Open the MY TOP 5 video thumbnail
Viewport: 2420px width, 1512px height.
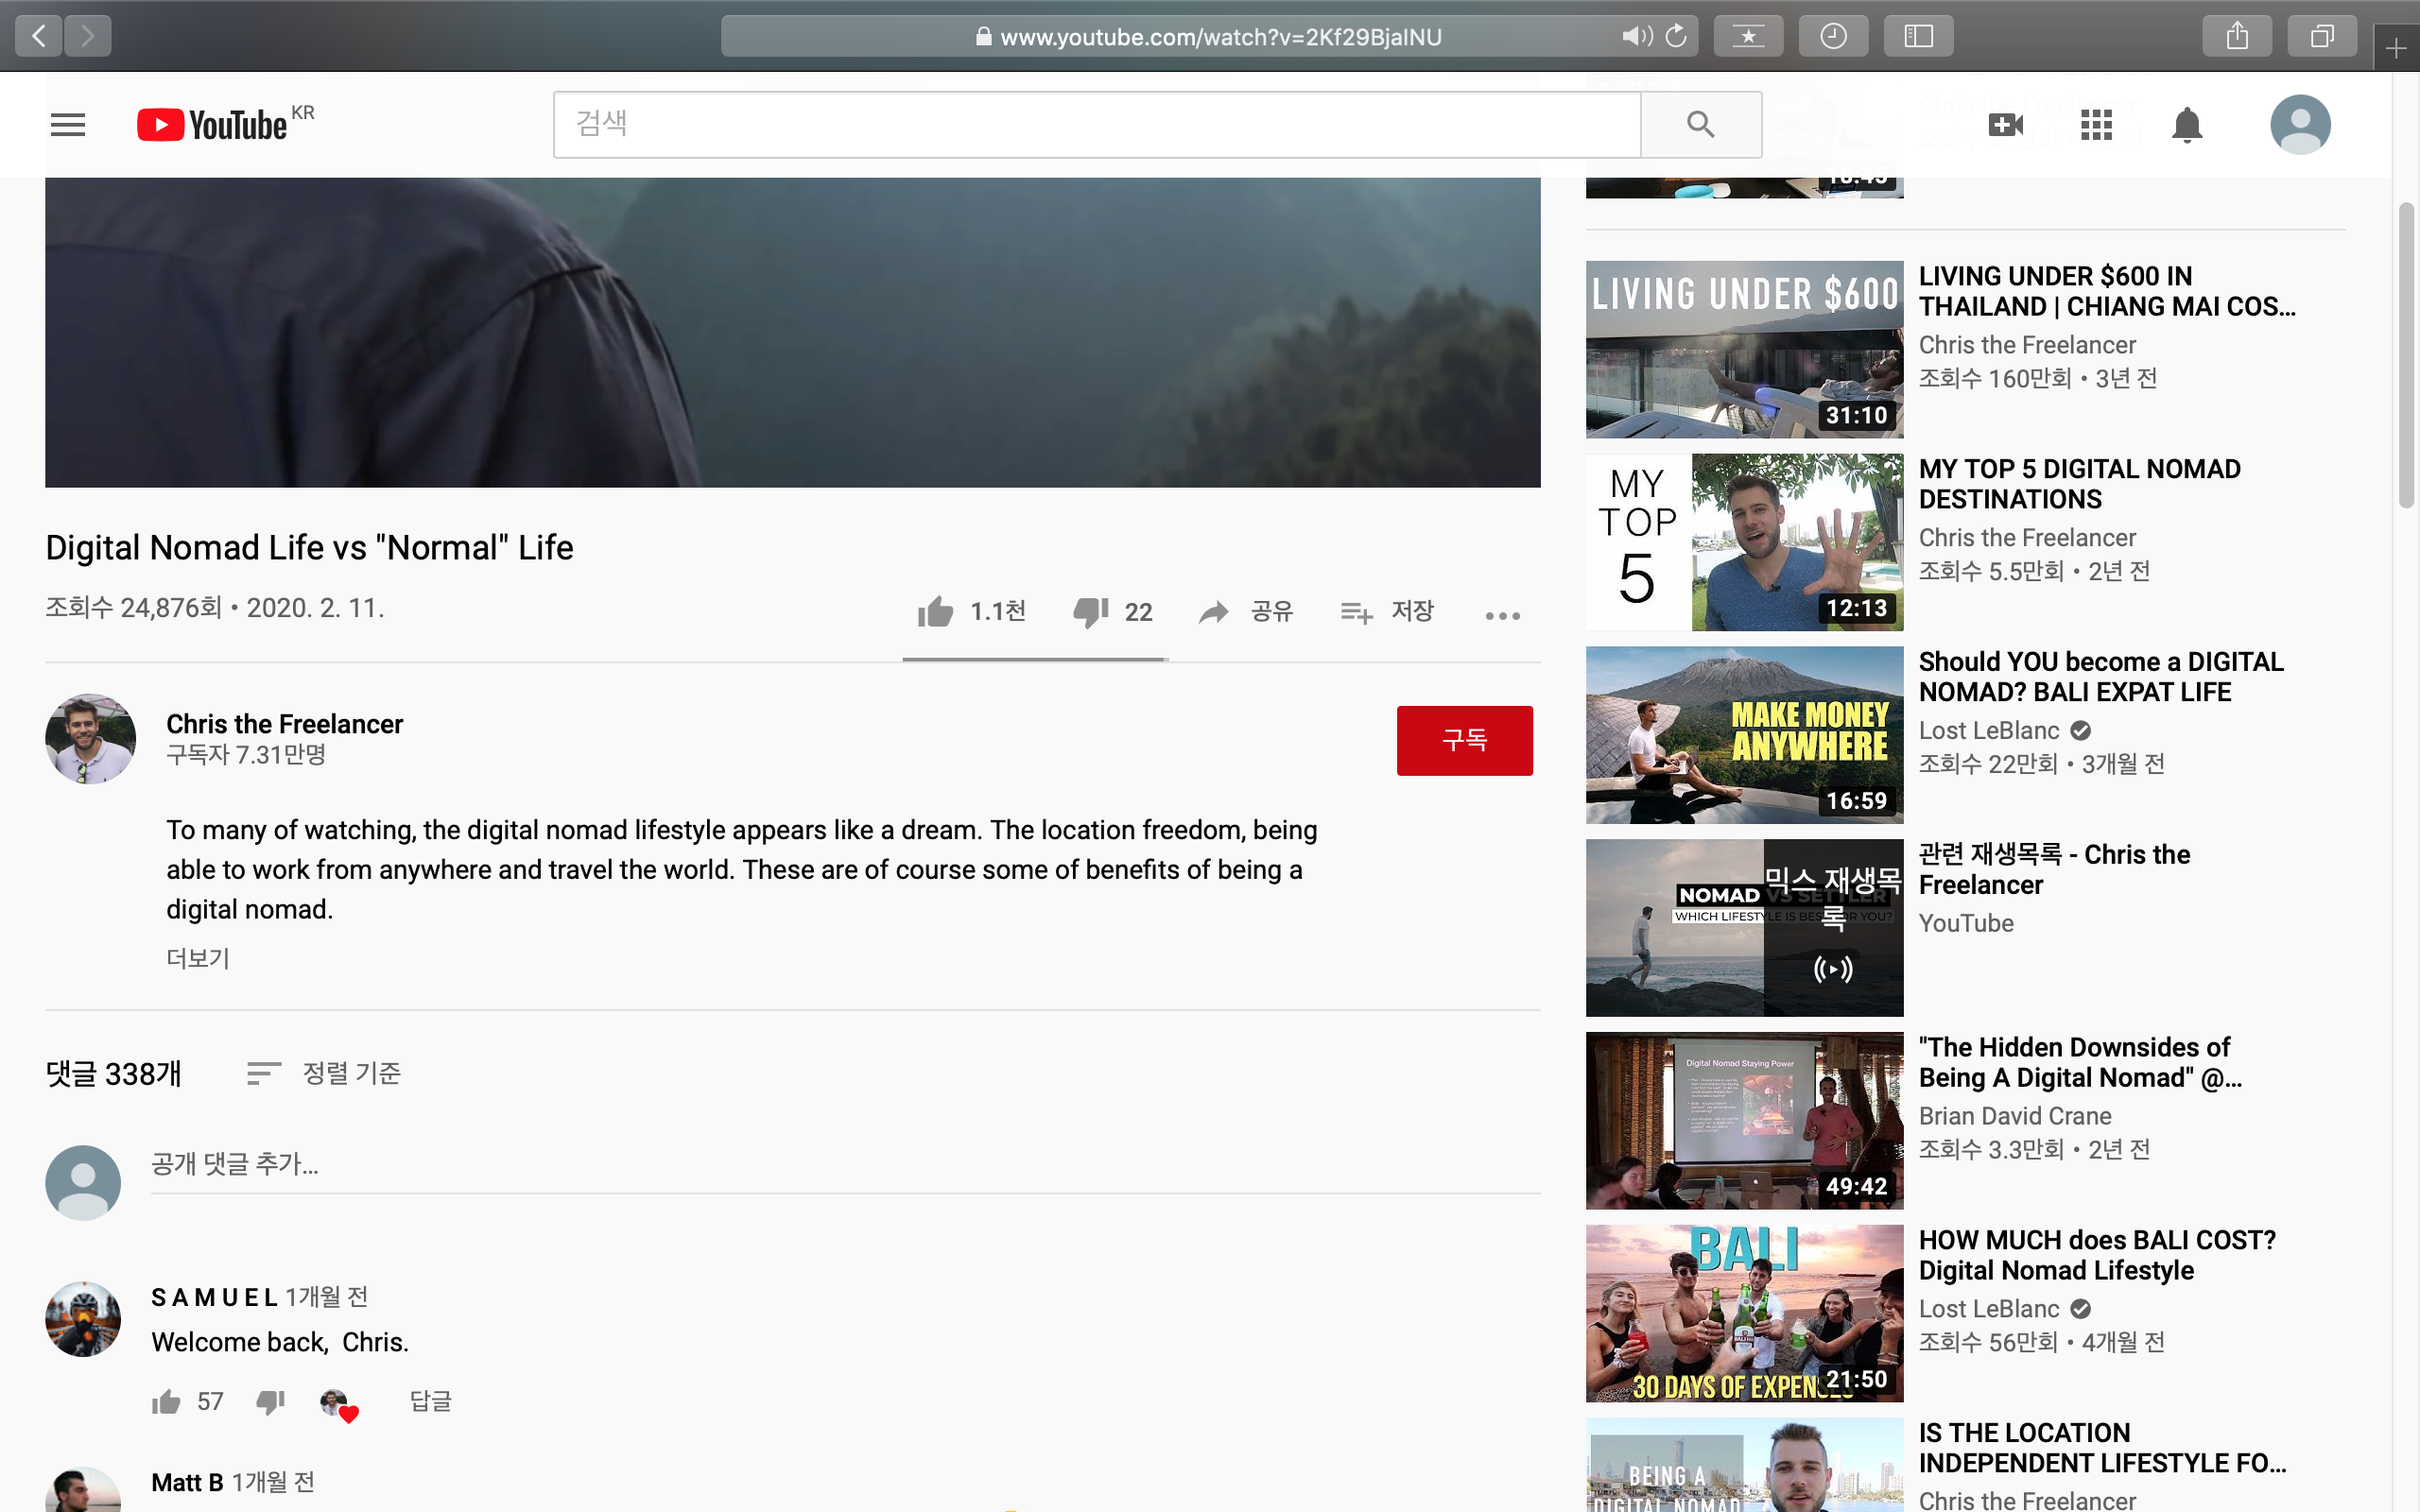tap(1744, 542)
